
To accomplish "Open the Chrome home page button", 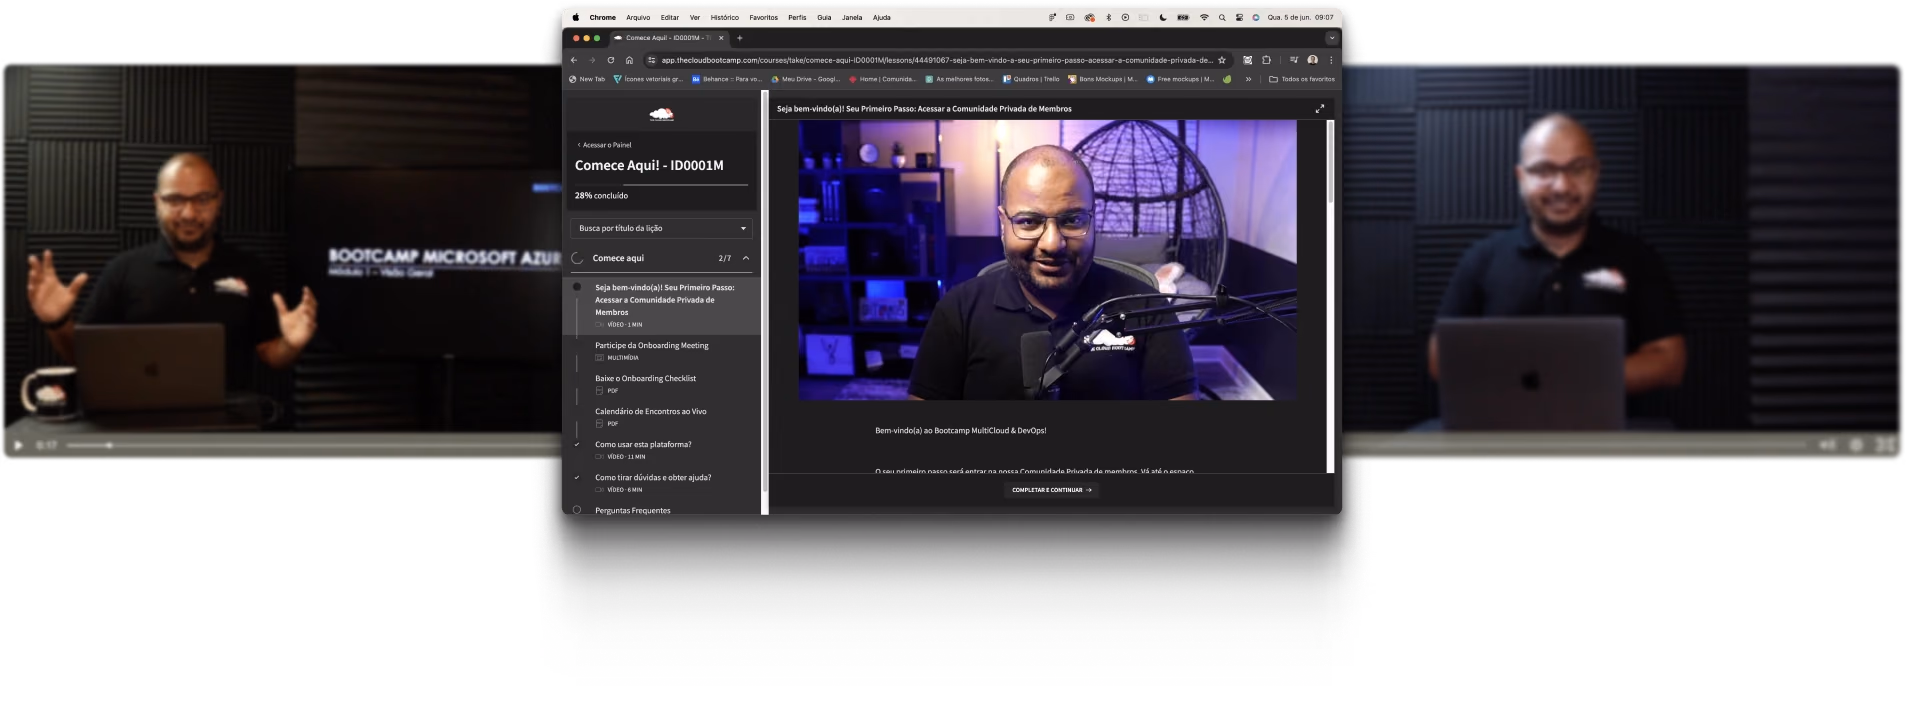I will [x=629, y=60].
